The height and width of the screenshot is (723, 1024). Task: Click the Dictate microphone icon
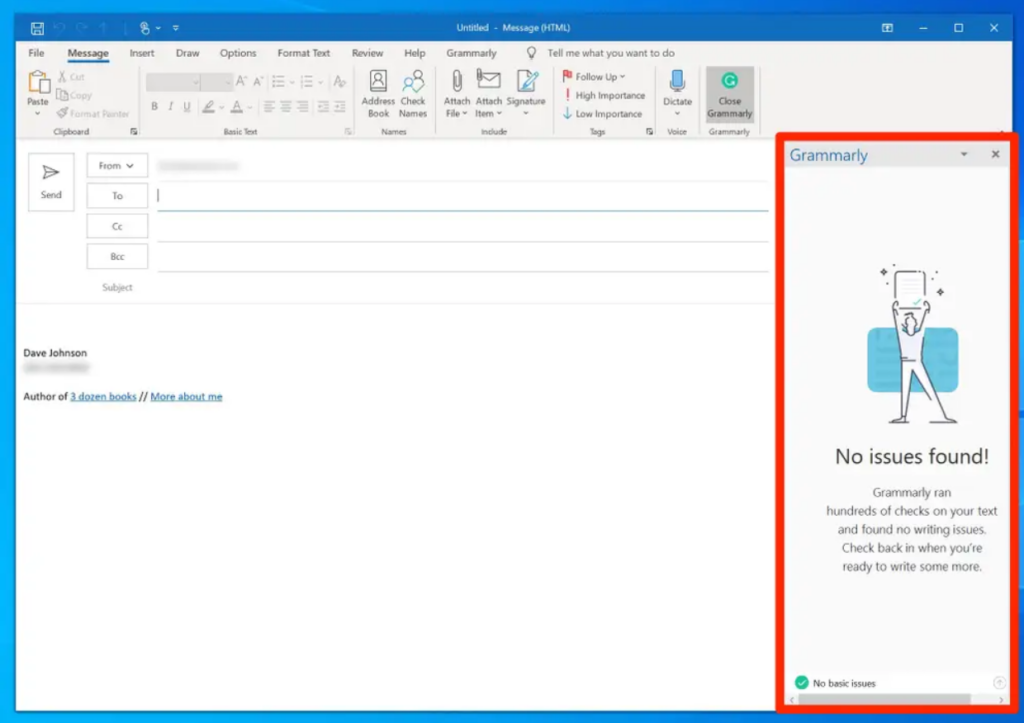[677, 81]
